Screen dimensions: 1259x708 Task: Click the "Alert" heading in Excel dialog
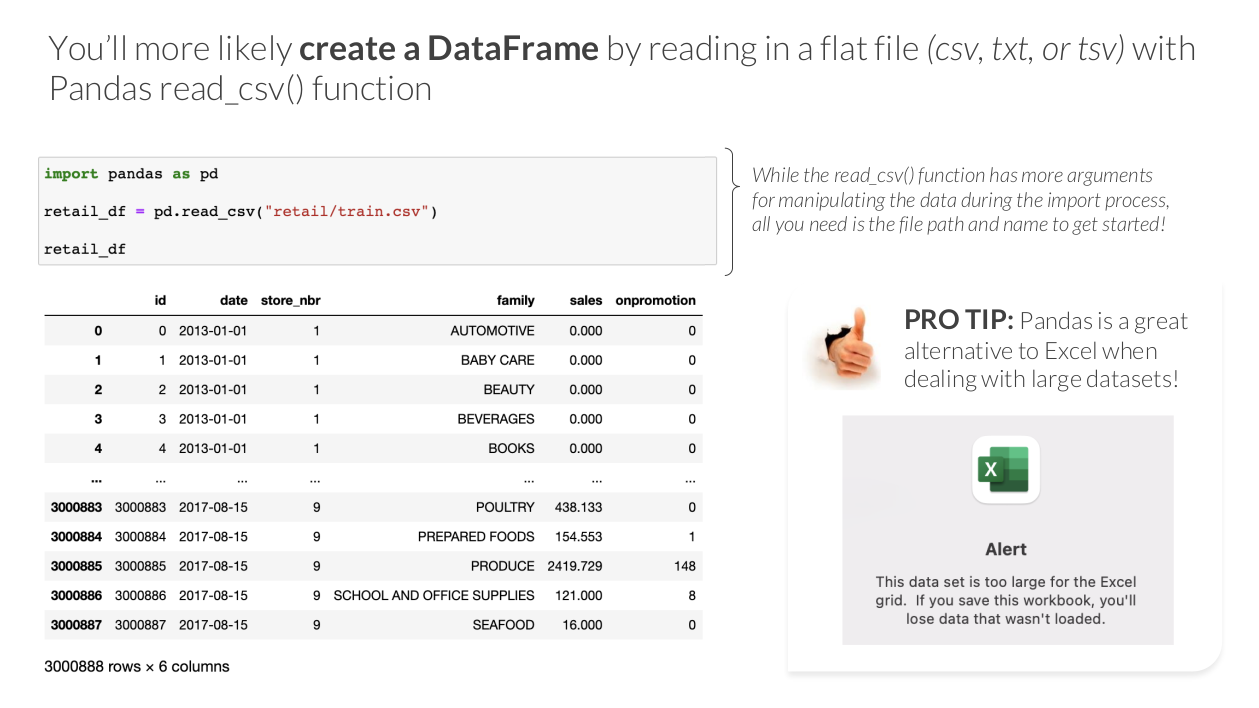[1006, 549]
